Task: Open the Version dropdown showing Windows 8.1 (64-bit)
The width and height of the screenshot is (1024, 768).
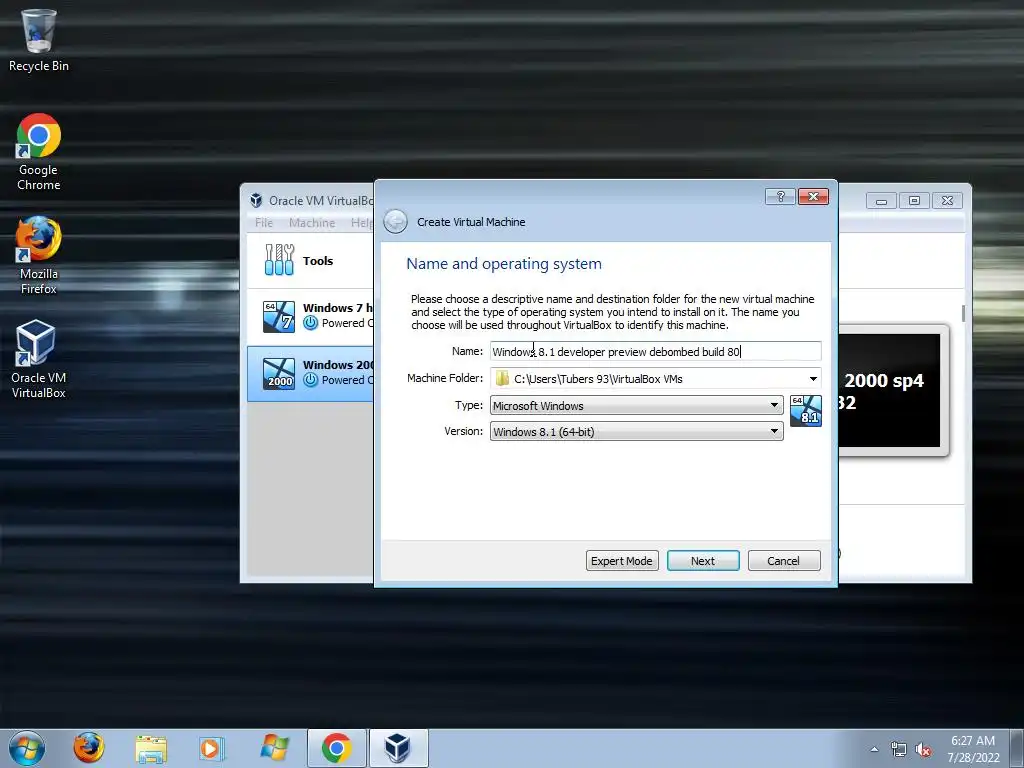Action: tap(637, 432)
